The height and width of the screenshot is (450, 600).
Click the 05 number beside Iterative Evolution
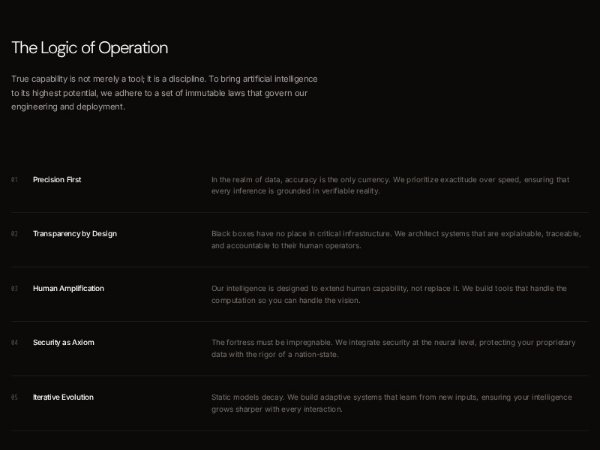point(15,397)
